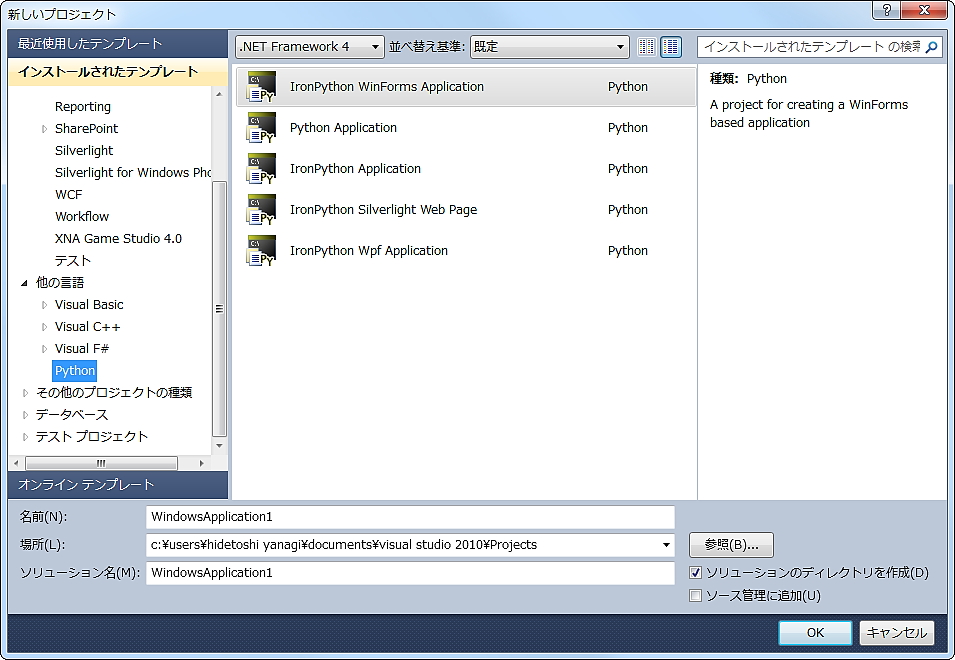The image size is (955, 660).
Task: Select XNA Game Studio 4.0 category
Action: (118, 239)
